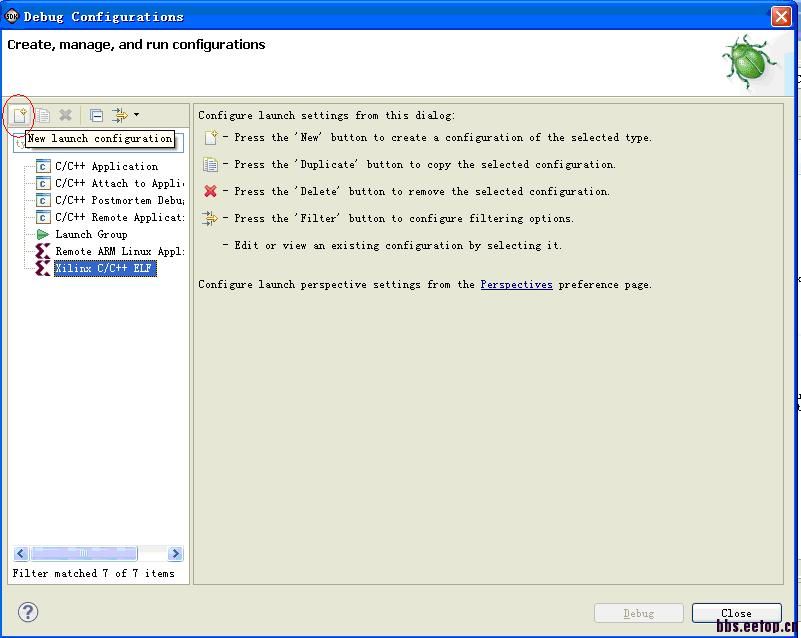
Task: Select C/C++ Application configuration type
Action: coord(107,166)
